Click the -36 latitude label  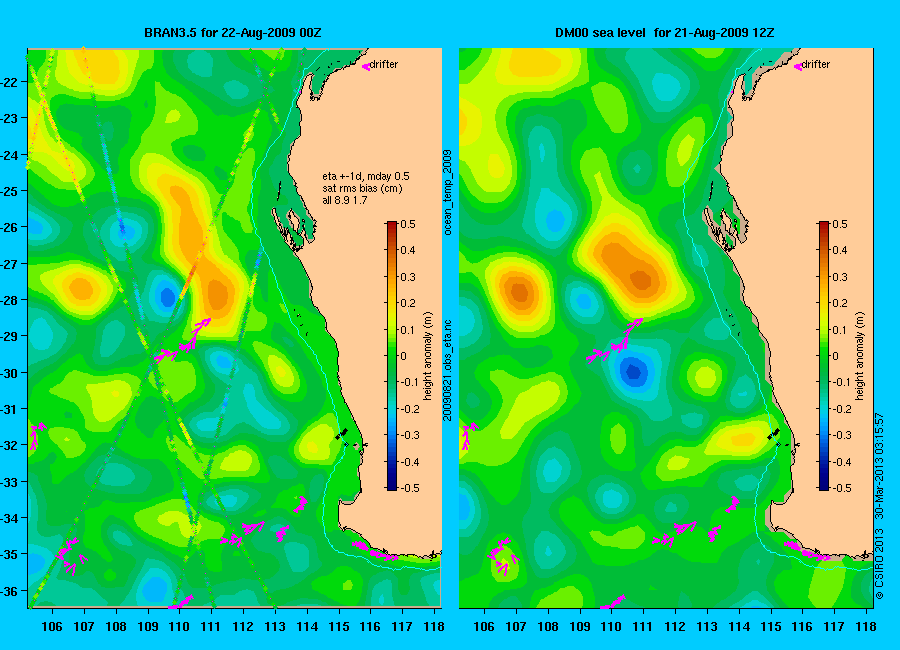click(11, 590)
